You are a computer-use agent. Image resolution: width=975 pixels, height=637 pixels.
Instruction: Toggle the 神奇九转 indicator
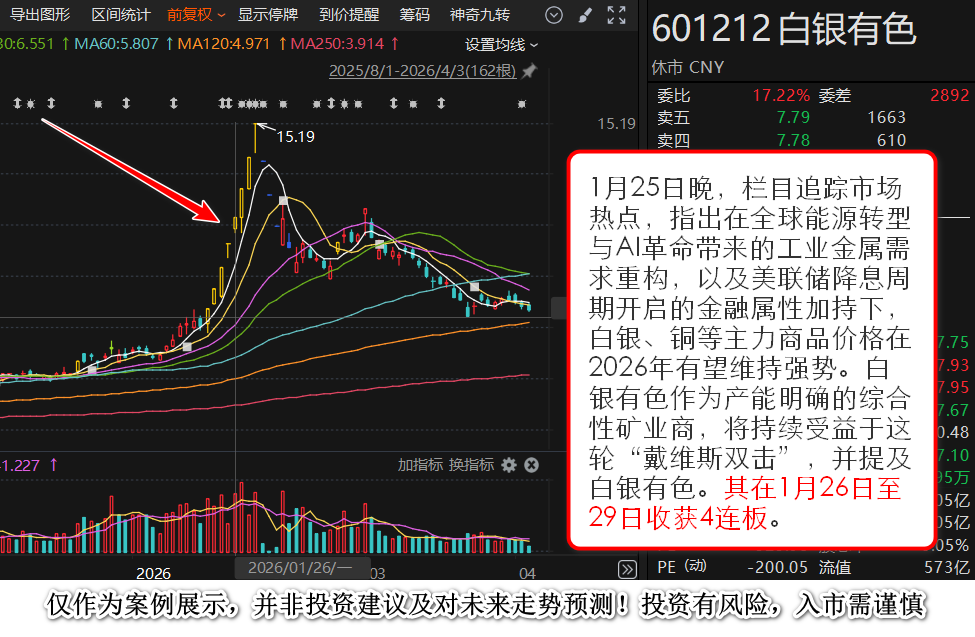tap(479, 15)
